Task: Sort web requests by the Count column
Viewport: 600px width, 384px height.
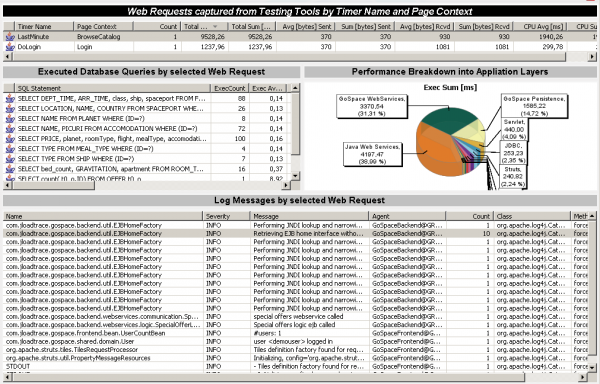Action: click(x=157, y=26)
